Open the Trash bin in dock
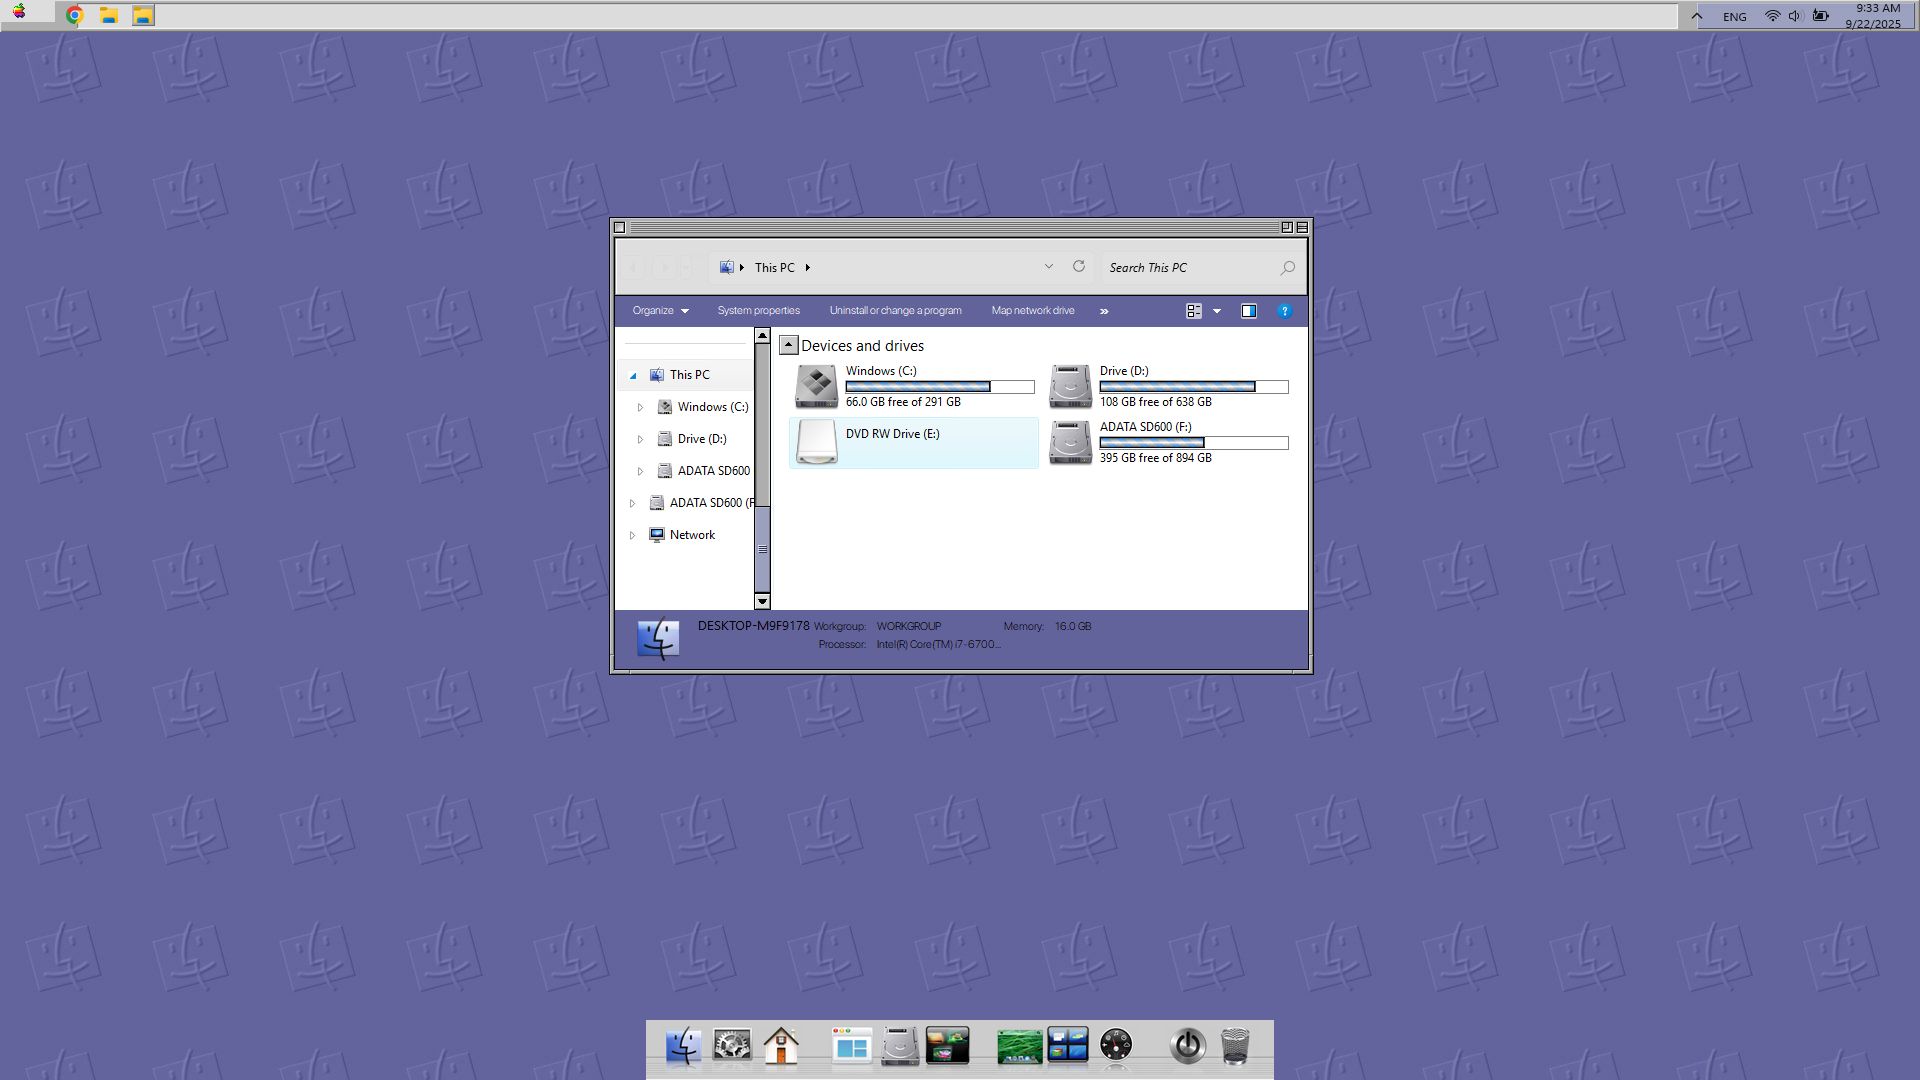This screenshot has height=1080, width=1920. click(1236, 1047)
